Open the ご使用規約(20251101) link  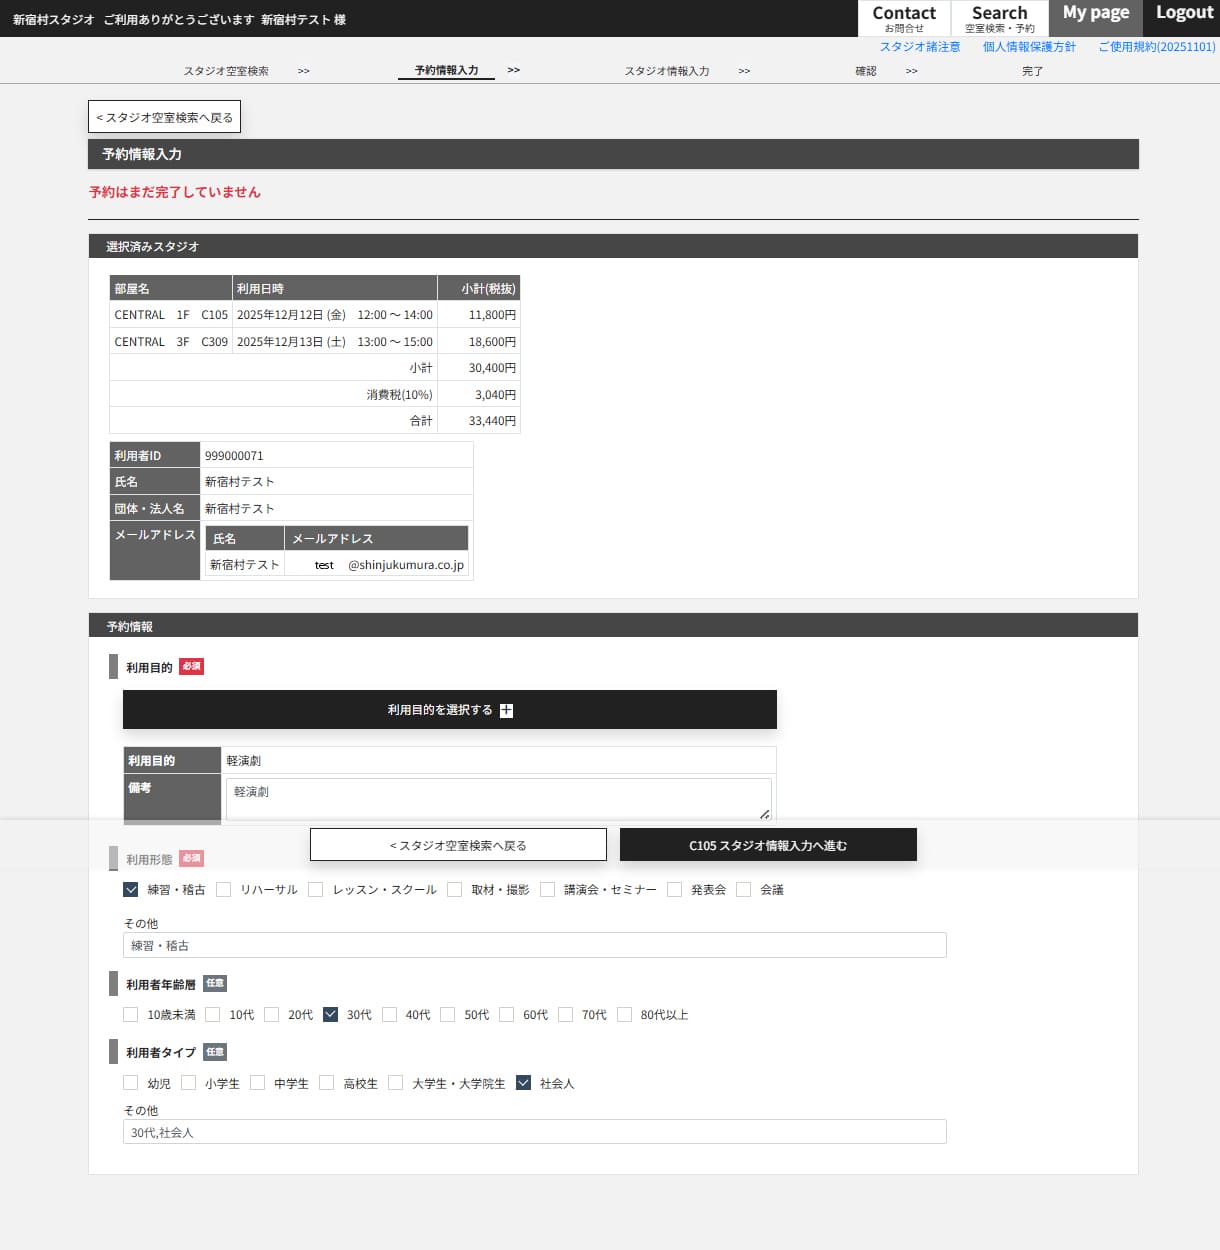(1157, 47)
